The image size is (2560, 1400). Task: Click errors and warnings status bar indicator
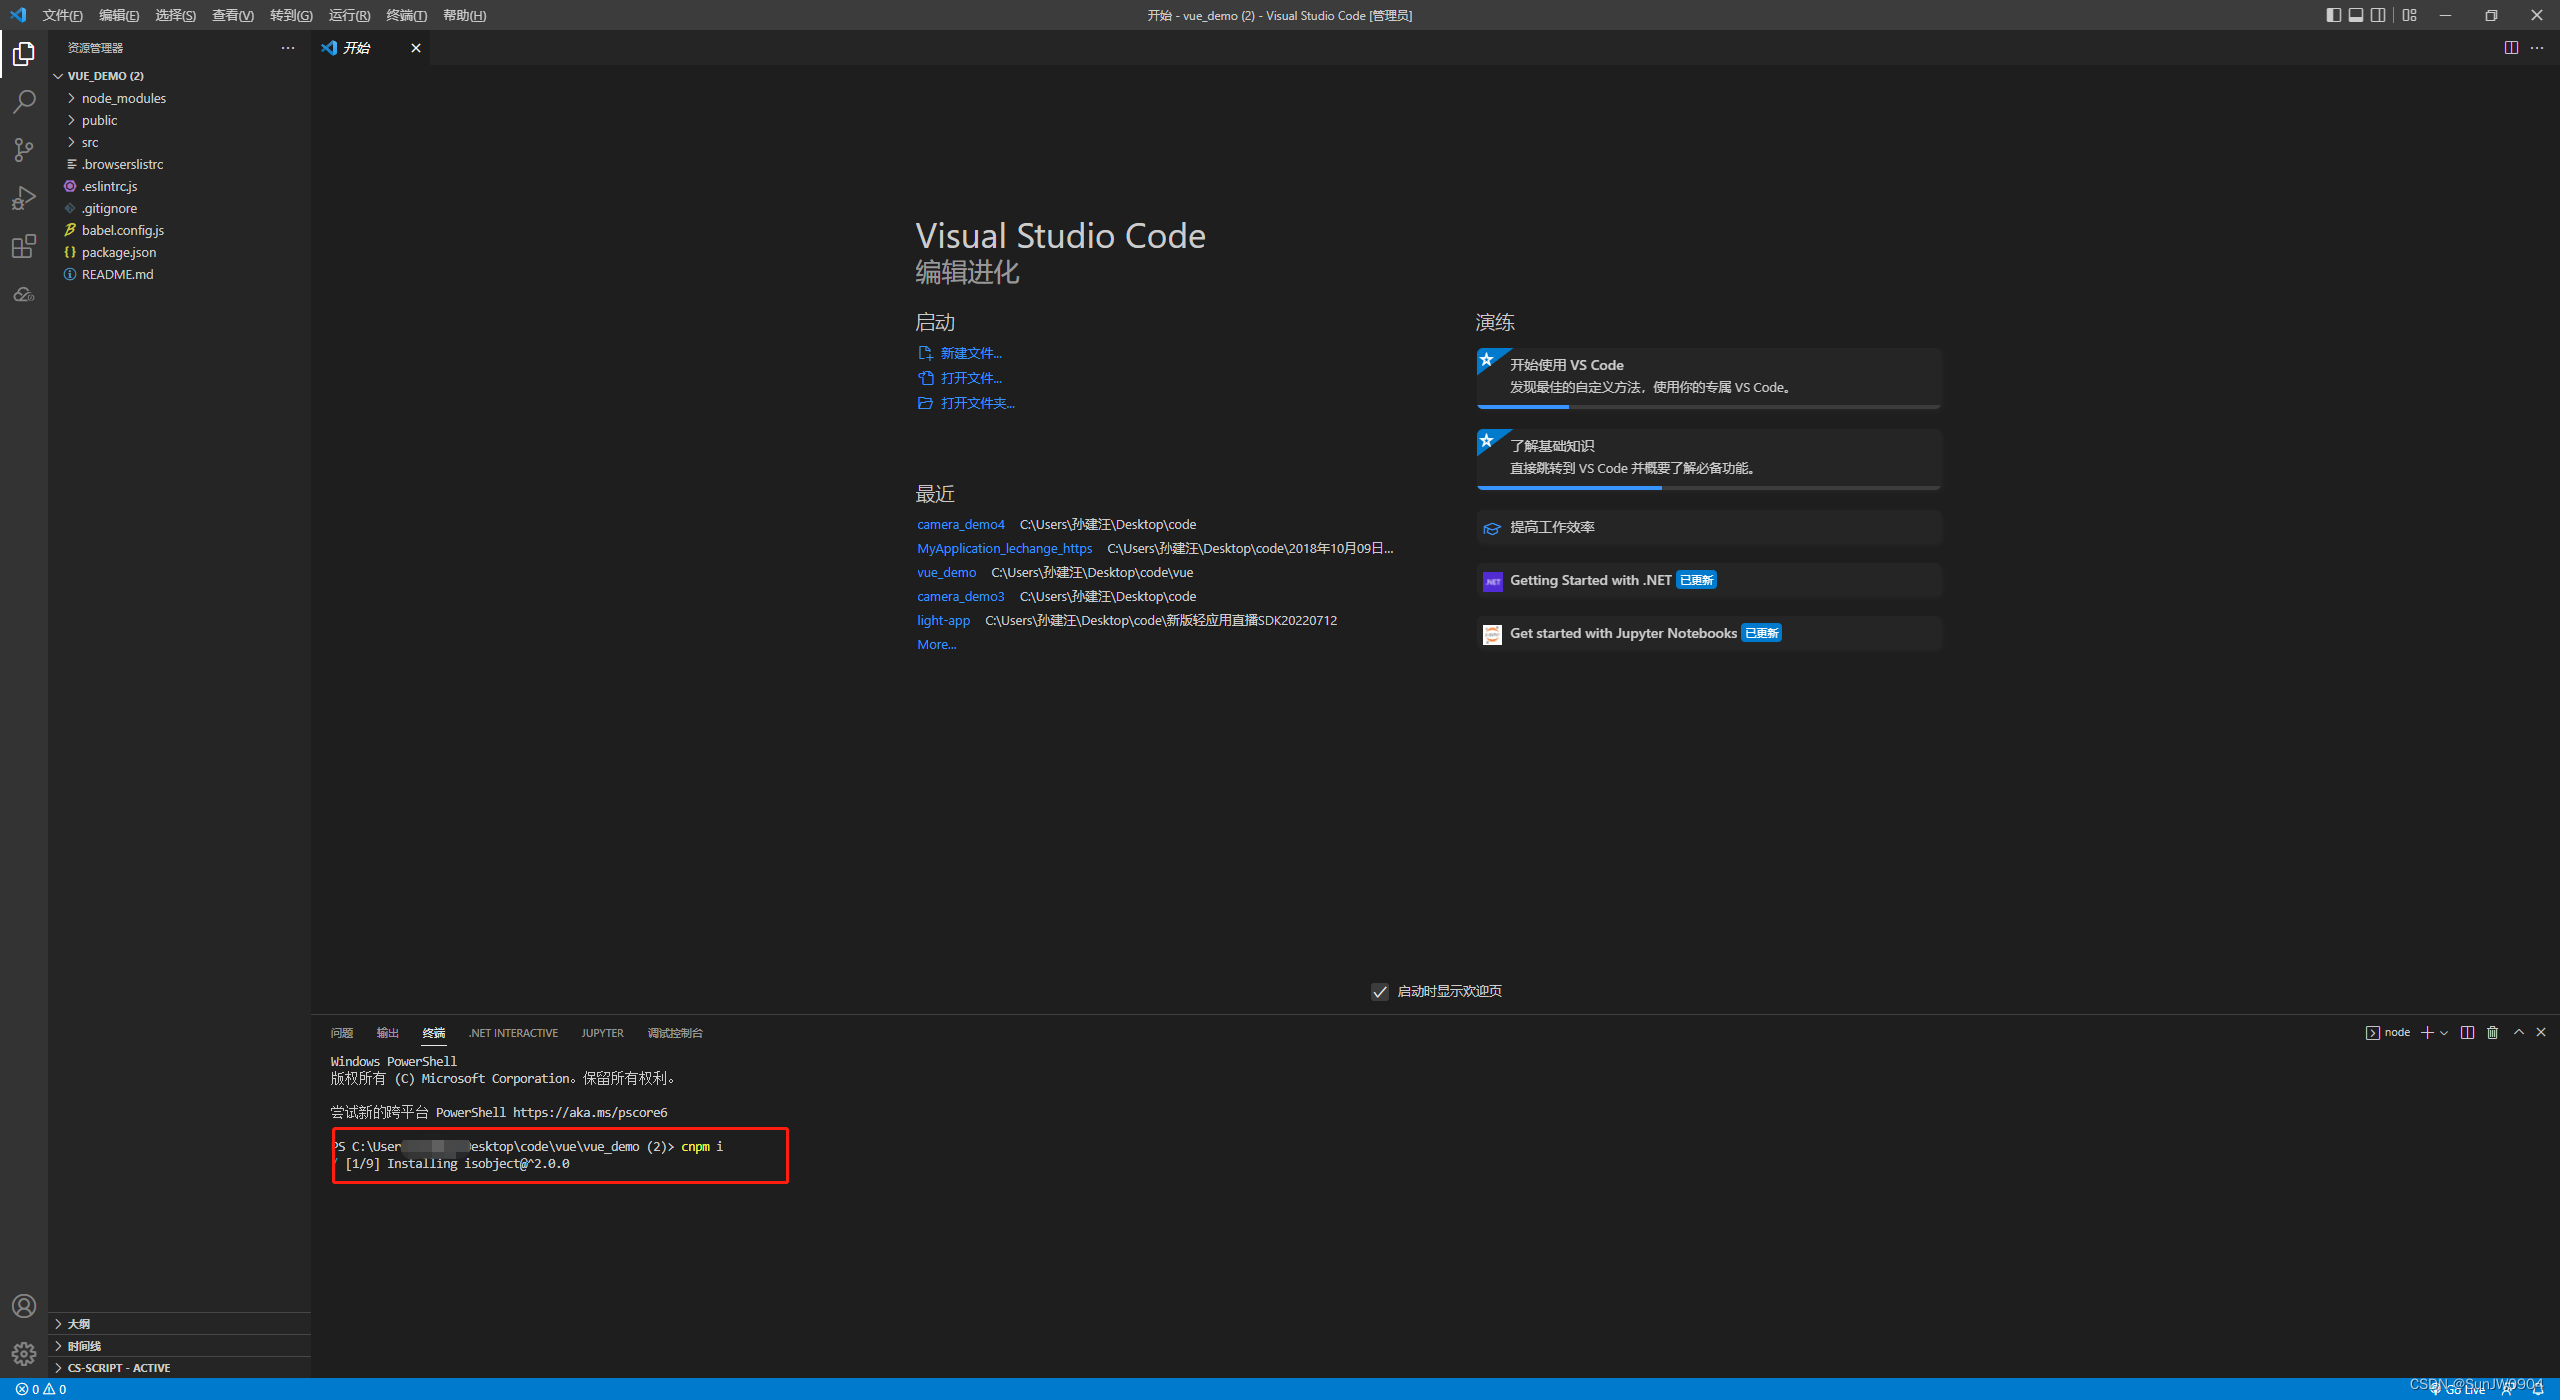[41, 1389]
